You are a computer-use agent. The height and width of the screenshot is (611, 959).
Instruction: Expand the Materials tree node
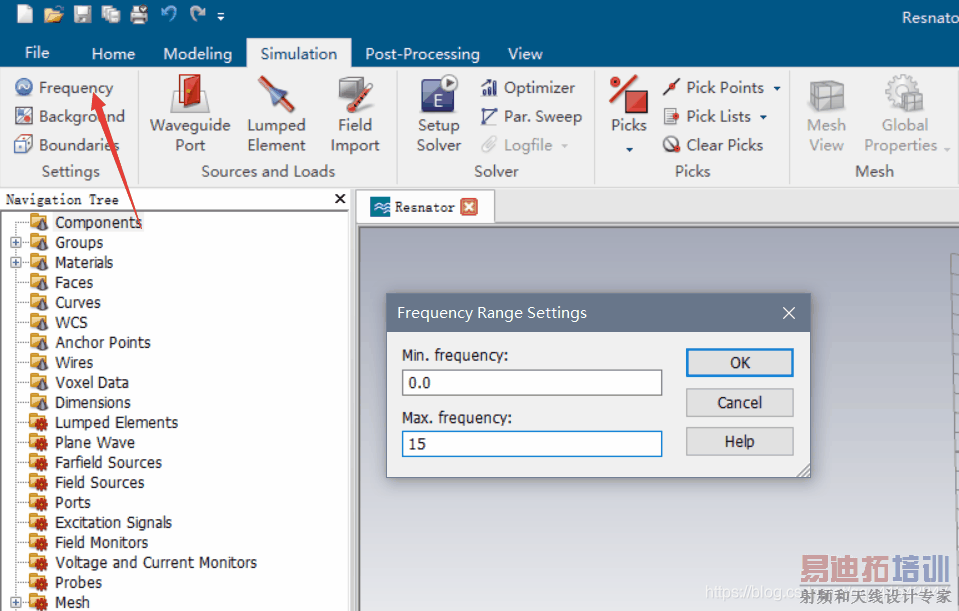pyautogui.click(x=16, y=262)
